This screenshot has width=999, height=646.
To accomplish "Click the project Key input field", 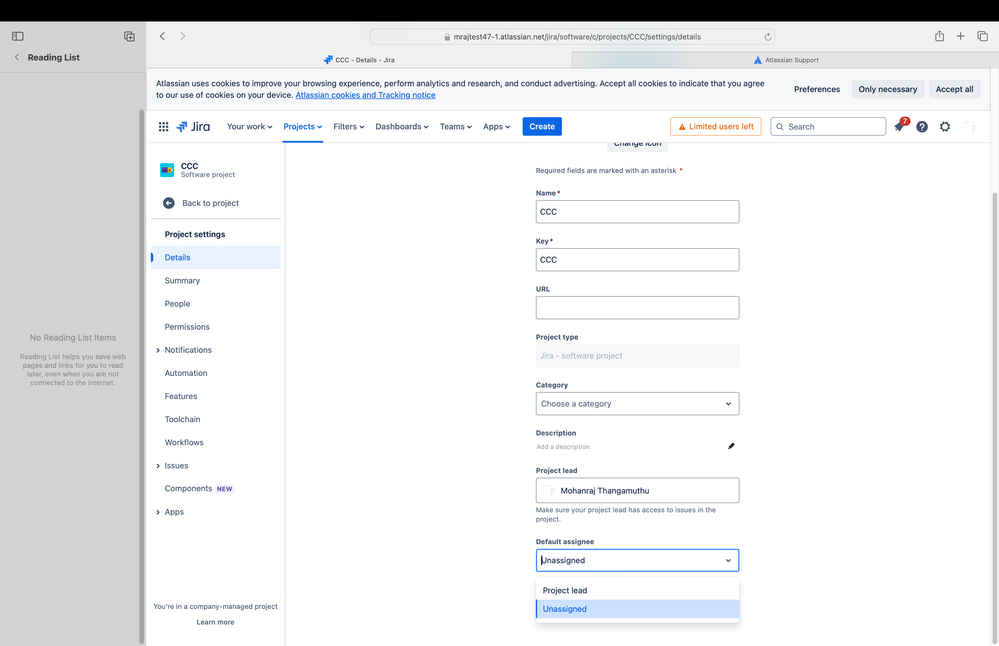I will tap(637, 260).
